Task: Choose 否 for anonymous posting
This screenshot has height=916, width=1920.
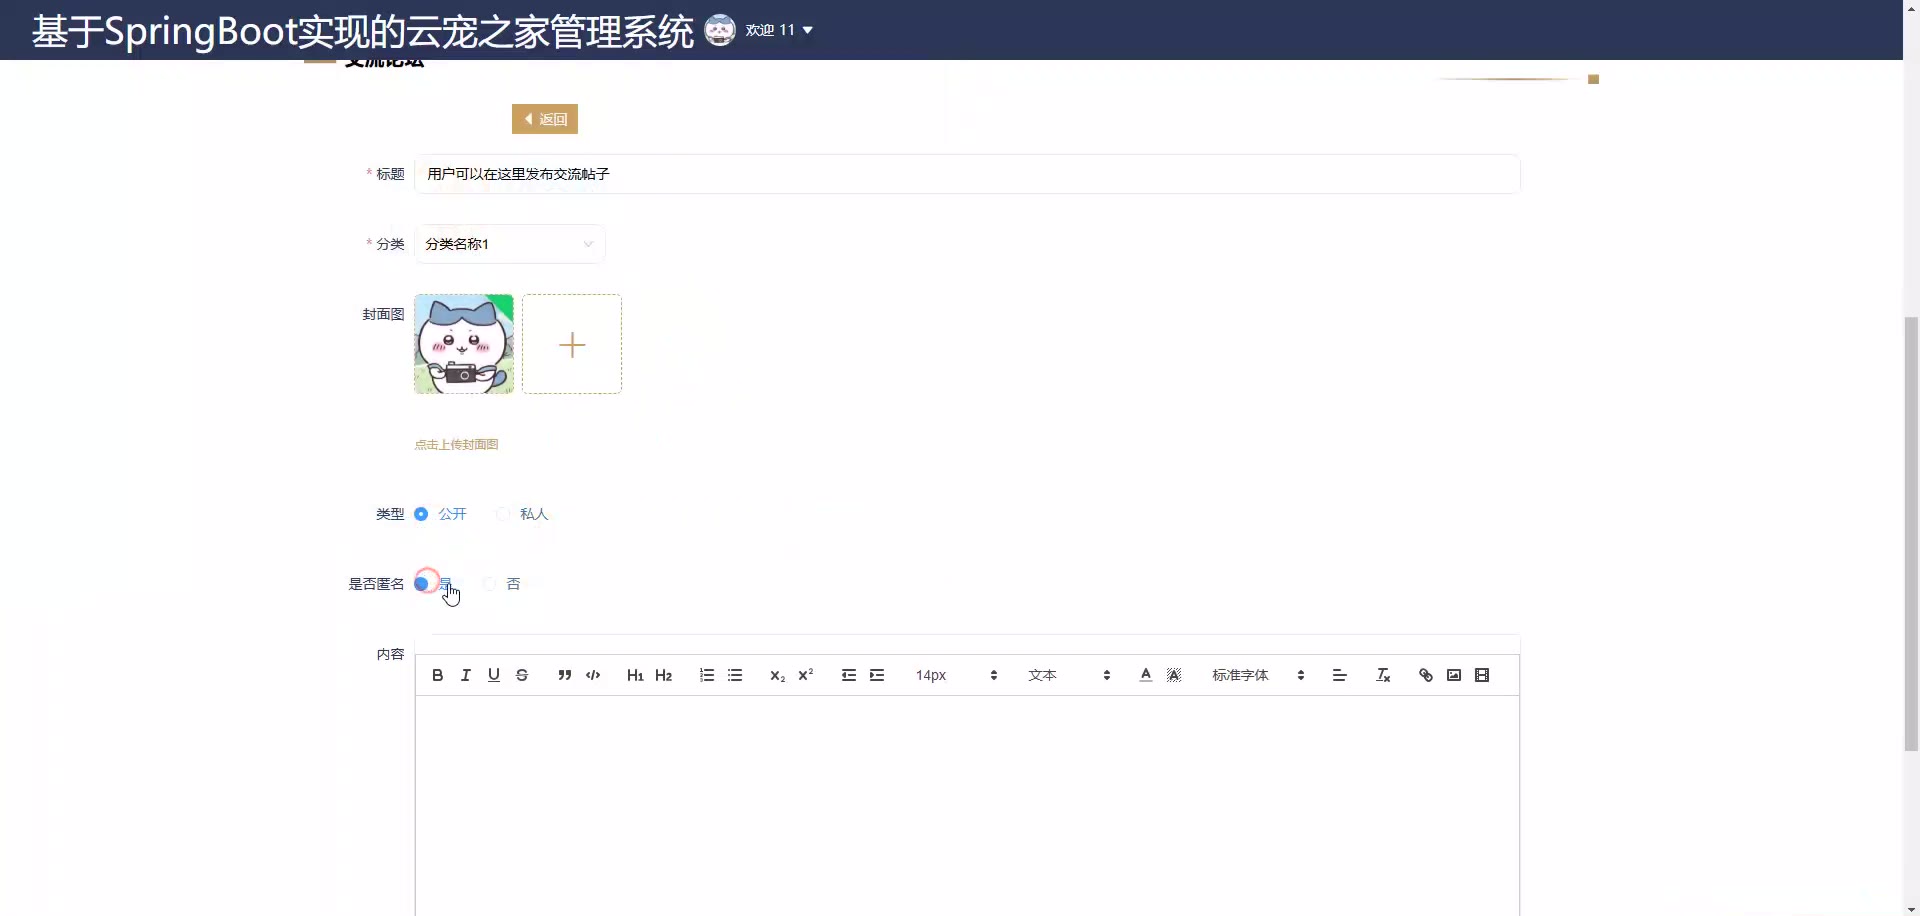Action: [x=489, y=584]
